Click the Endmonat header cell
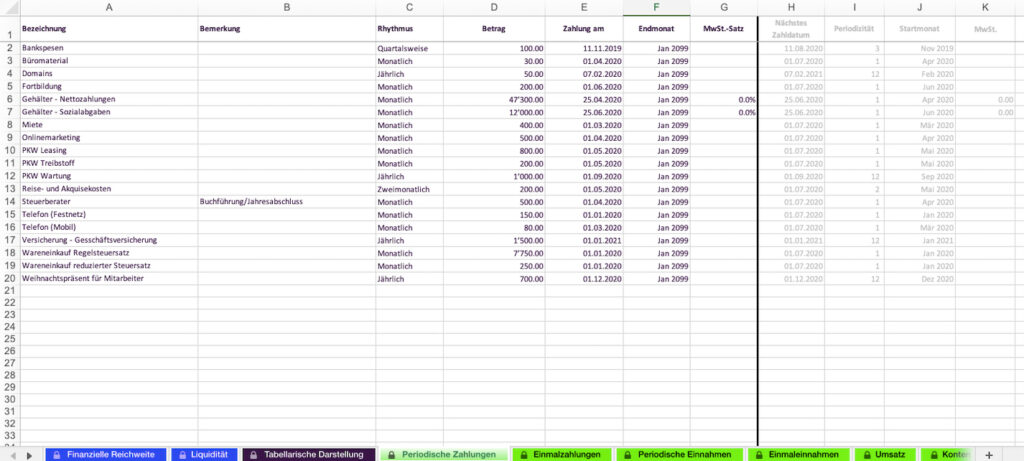This screenshot has width=1024, height=461. [656, 29]
